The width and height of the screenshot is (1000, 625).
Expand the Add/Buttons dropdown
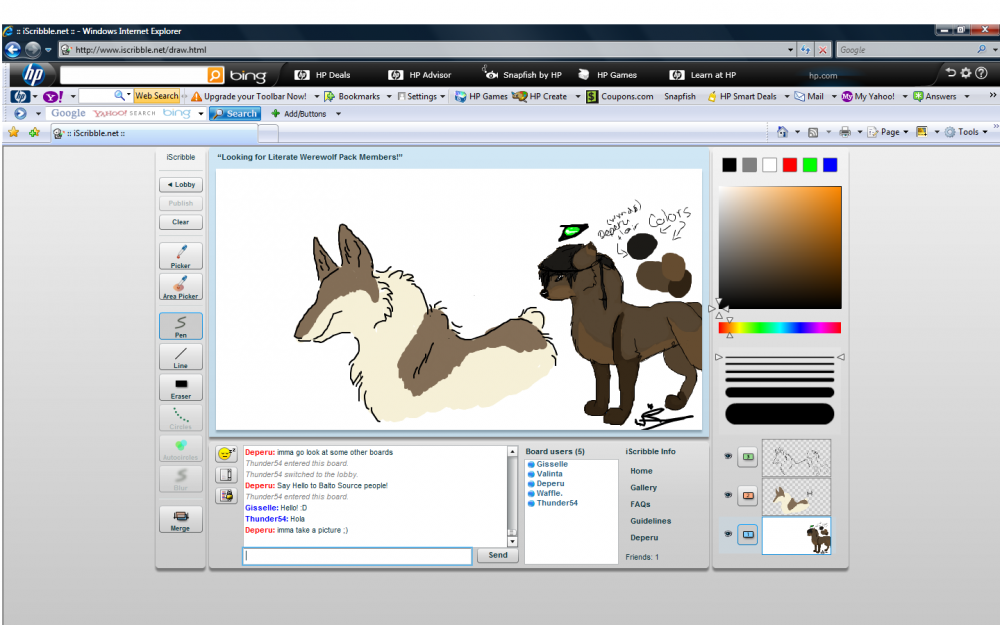[x=339, y=114]
